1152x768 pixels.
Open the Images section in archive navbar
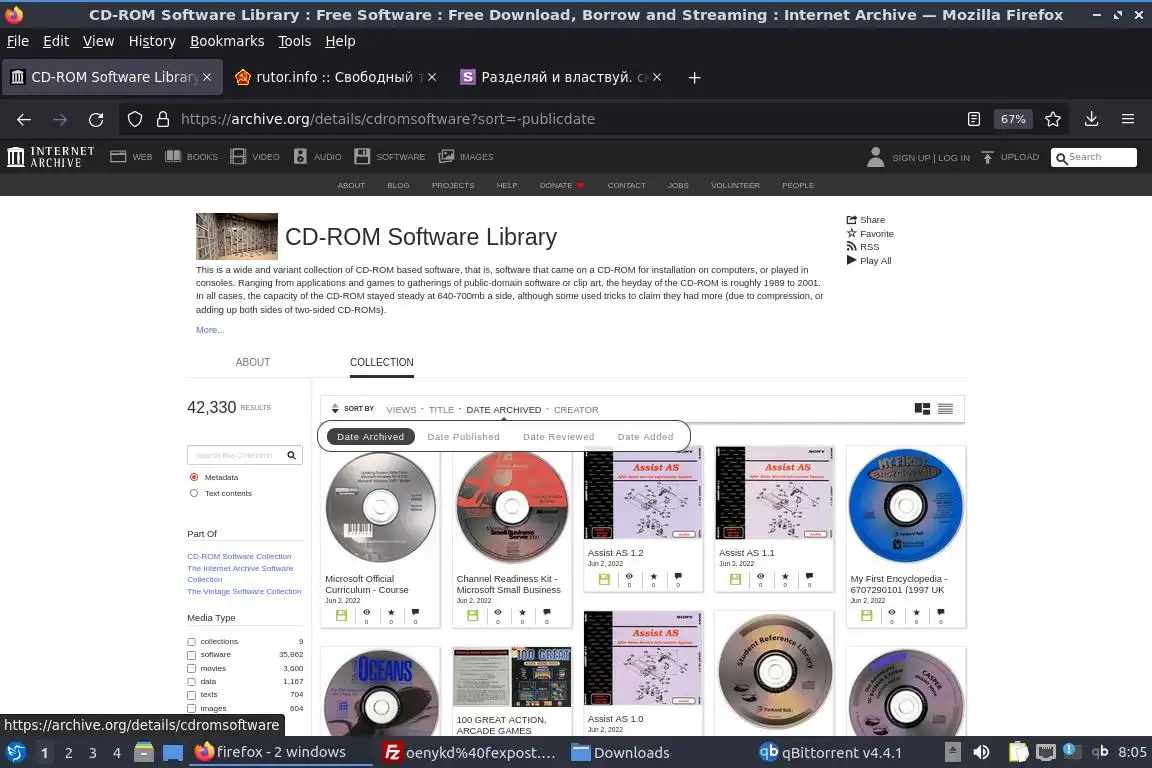coord(466,157)
